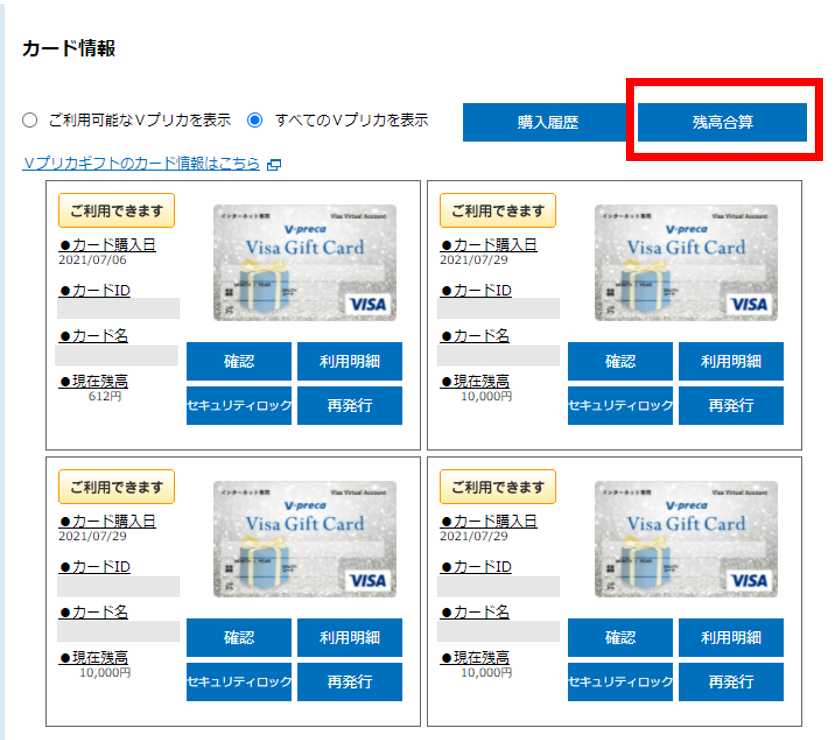The width and height of the screenshot is (835, 740).
Task: Click the Visa Gift Card image on the 612円 card
Action: click(x=305, y=263)
